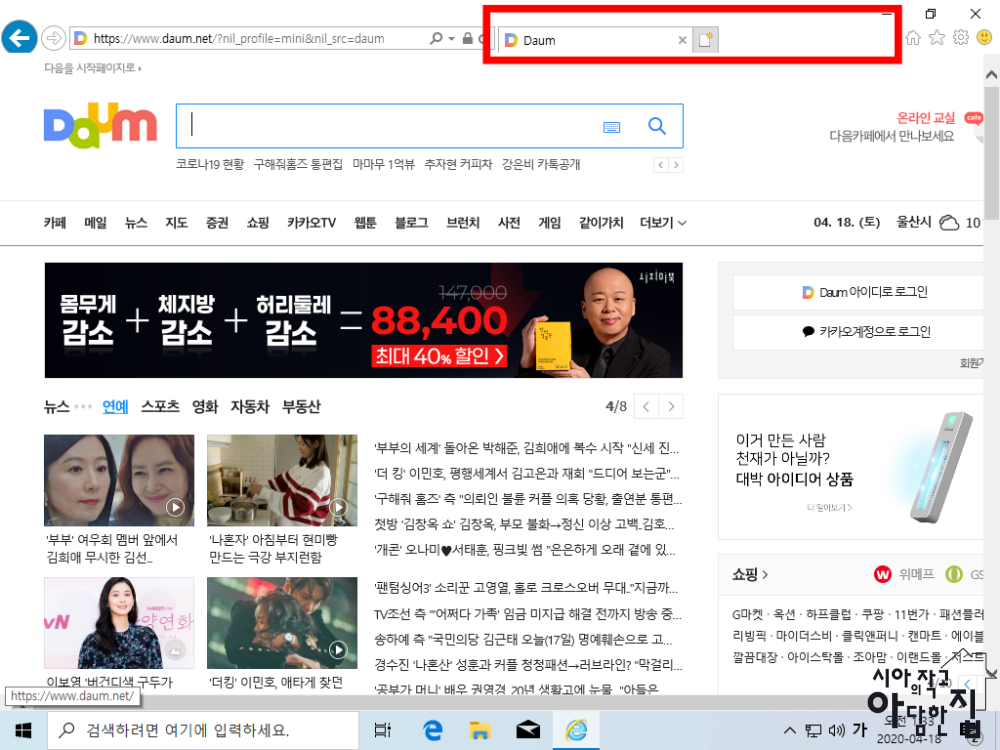Click the smiley feedback icon
The width and height of the screenshot is (1000, 750).
point(984,38)
